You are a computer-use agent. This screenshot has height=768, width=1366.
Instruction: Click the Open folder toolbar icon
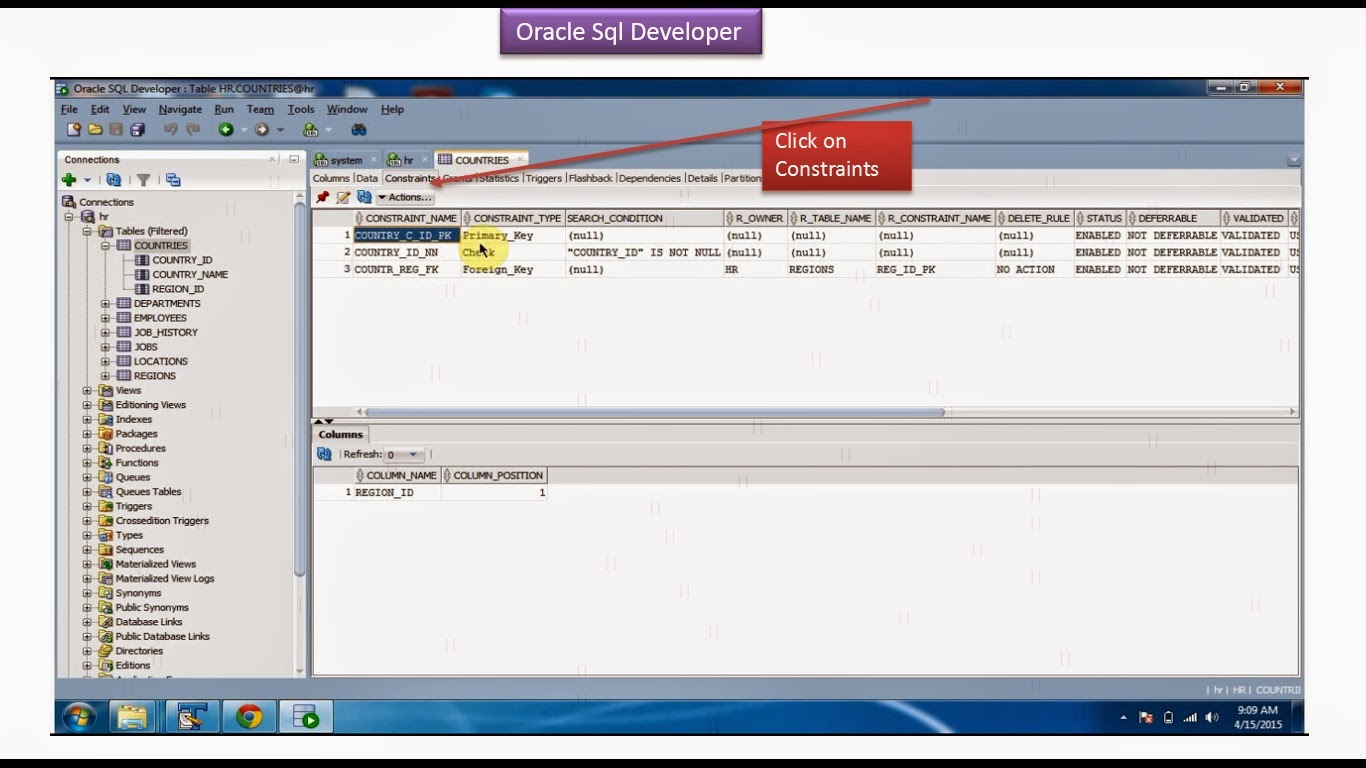pyautogui.click(x=95, y=129)
